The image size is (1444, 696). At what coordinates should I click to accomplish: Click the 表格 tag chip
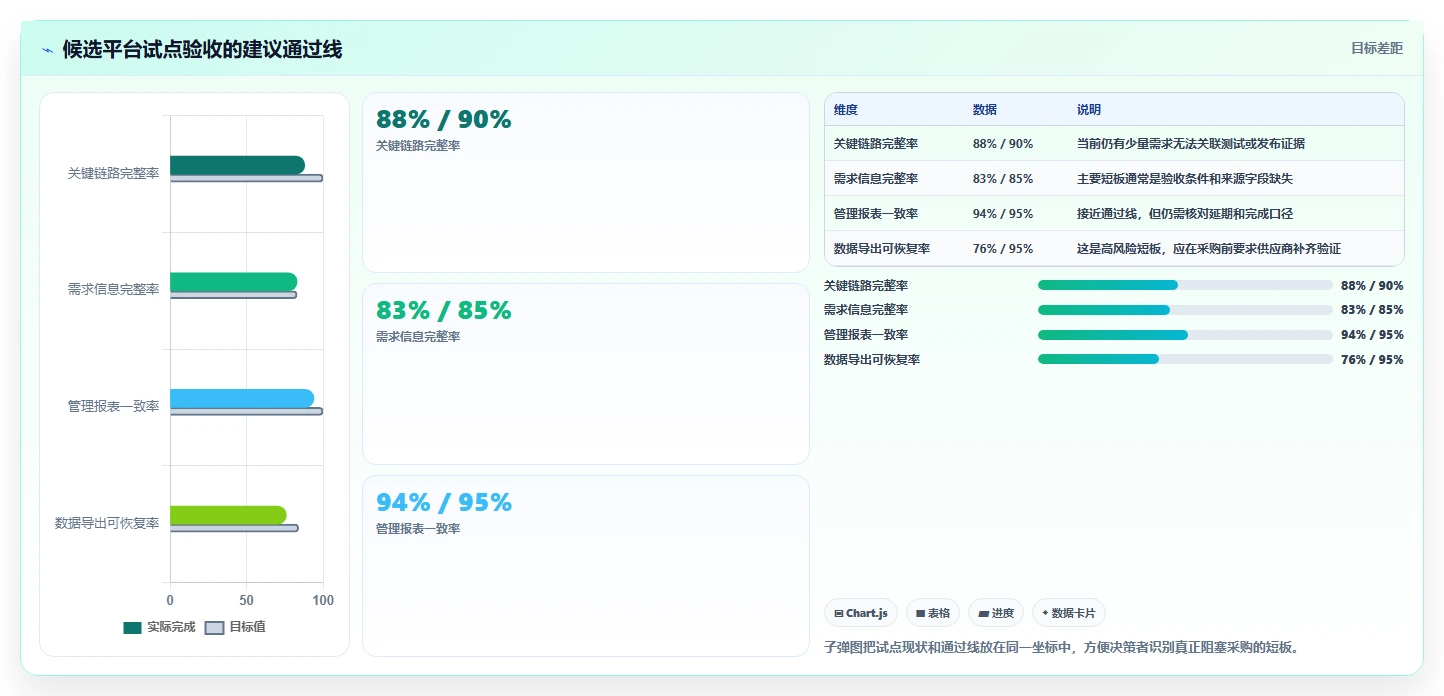point(933,613)
